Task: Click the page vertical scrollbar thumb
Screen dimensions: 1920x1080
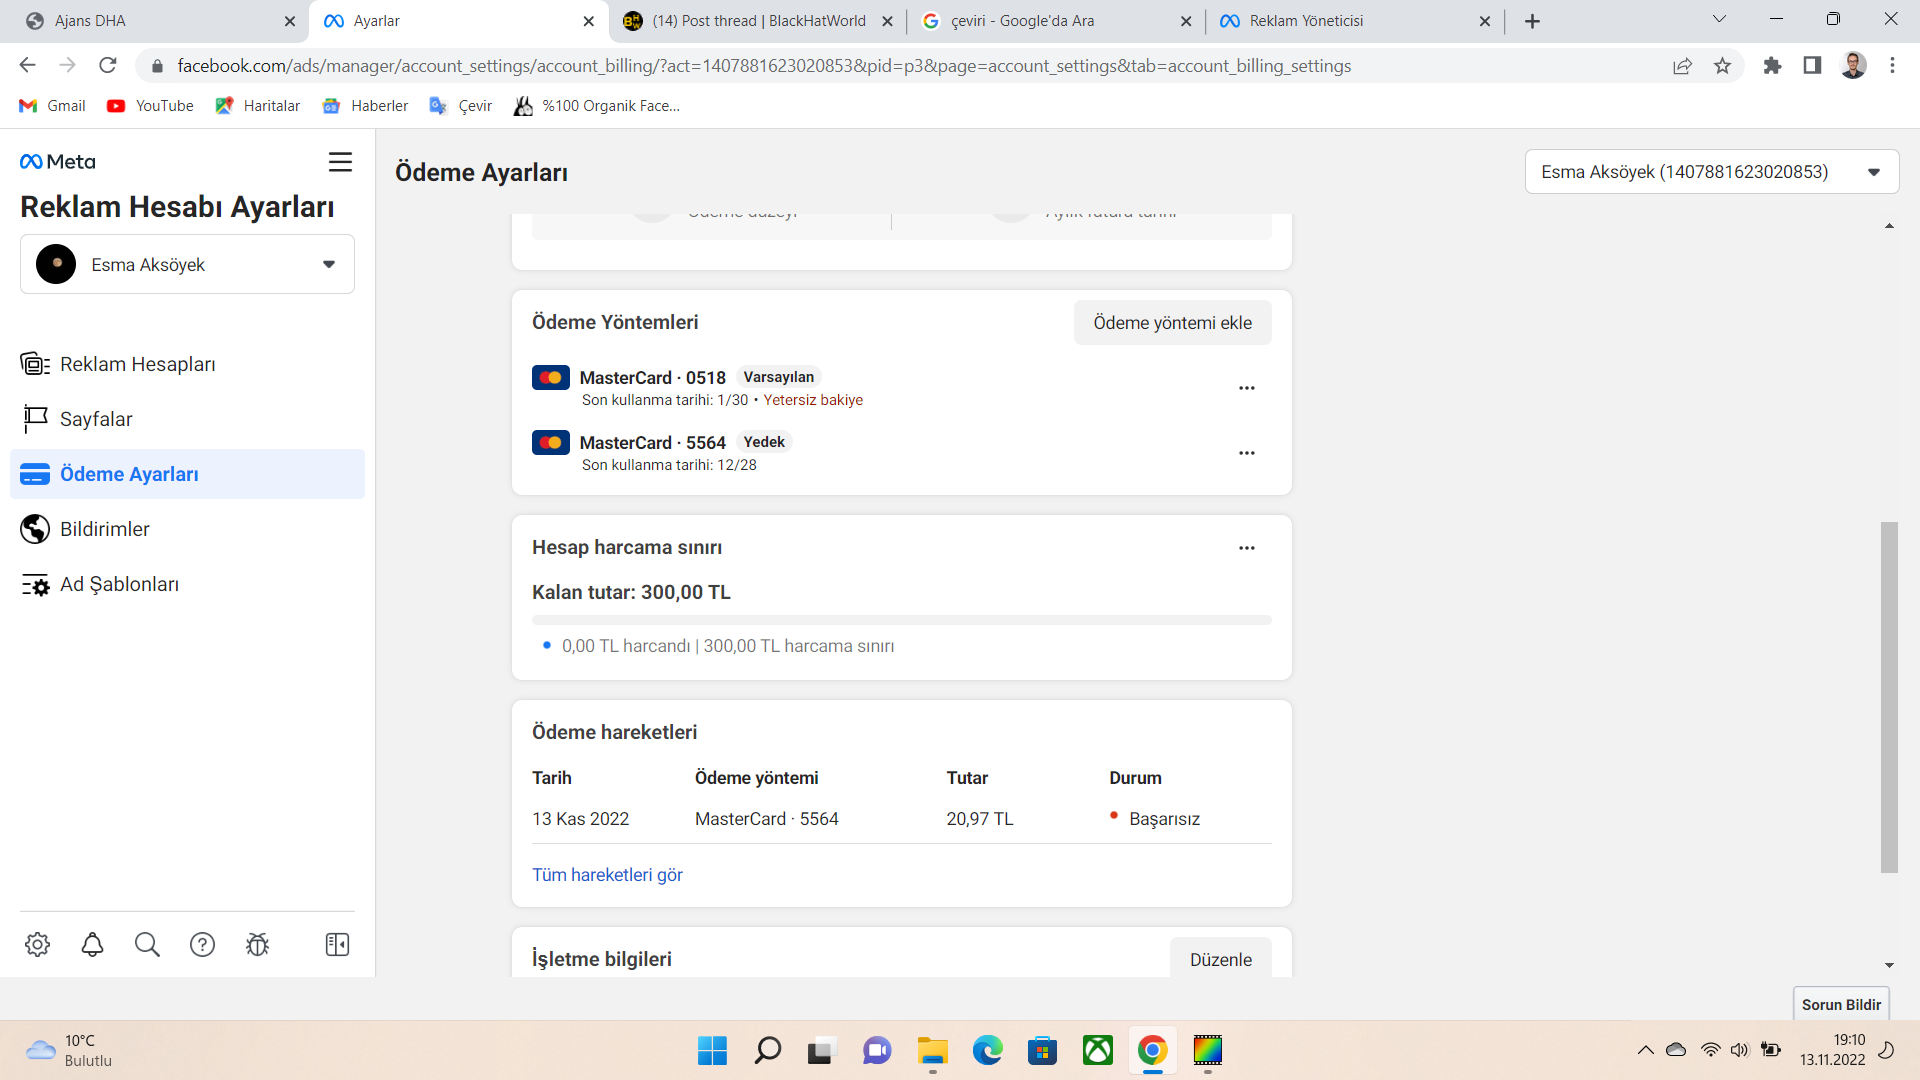Action: (1889, 697)
